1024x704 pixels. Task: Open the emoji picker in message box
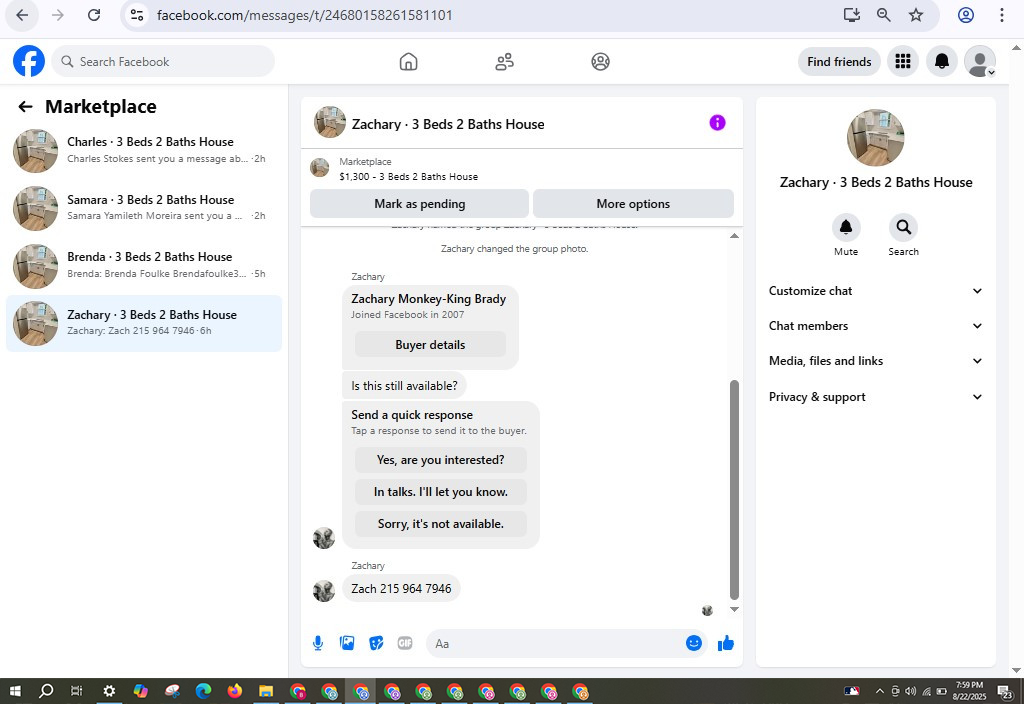(694, 643)
